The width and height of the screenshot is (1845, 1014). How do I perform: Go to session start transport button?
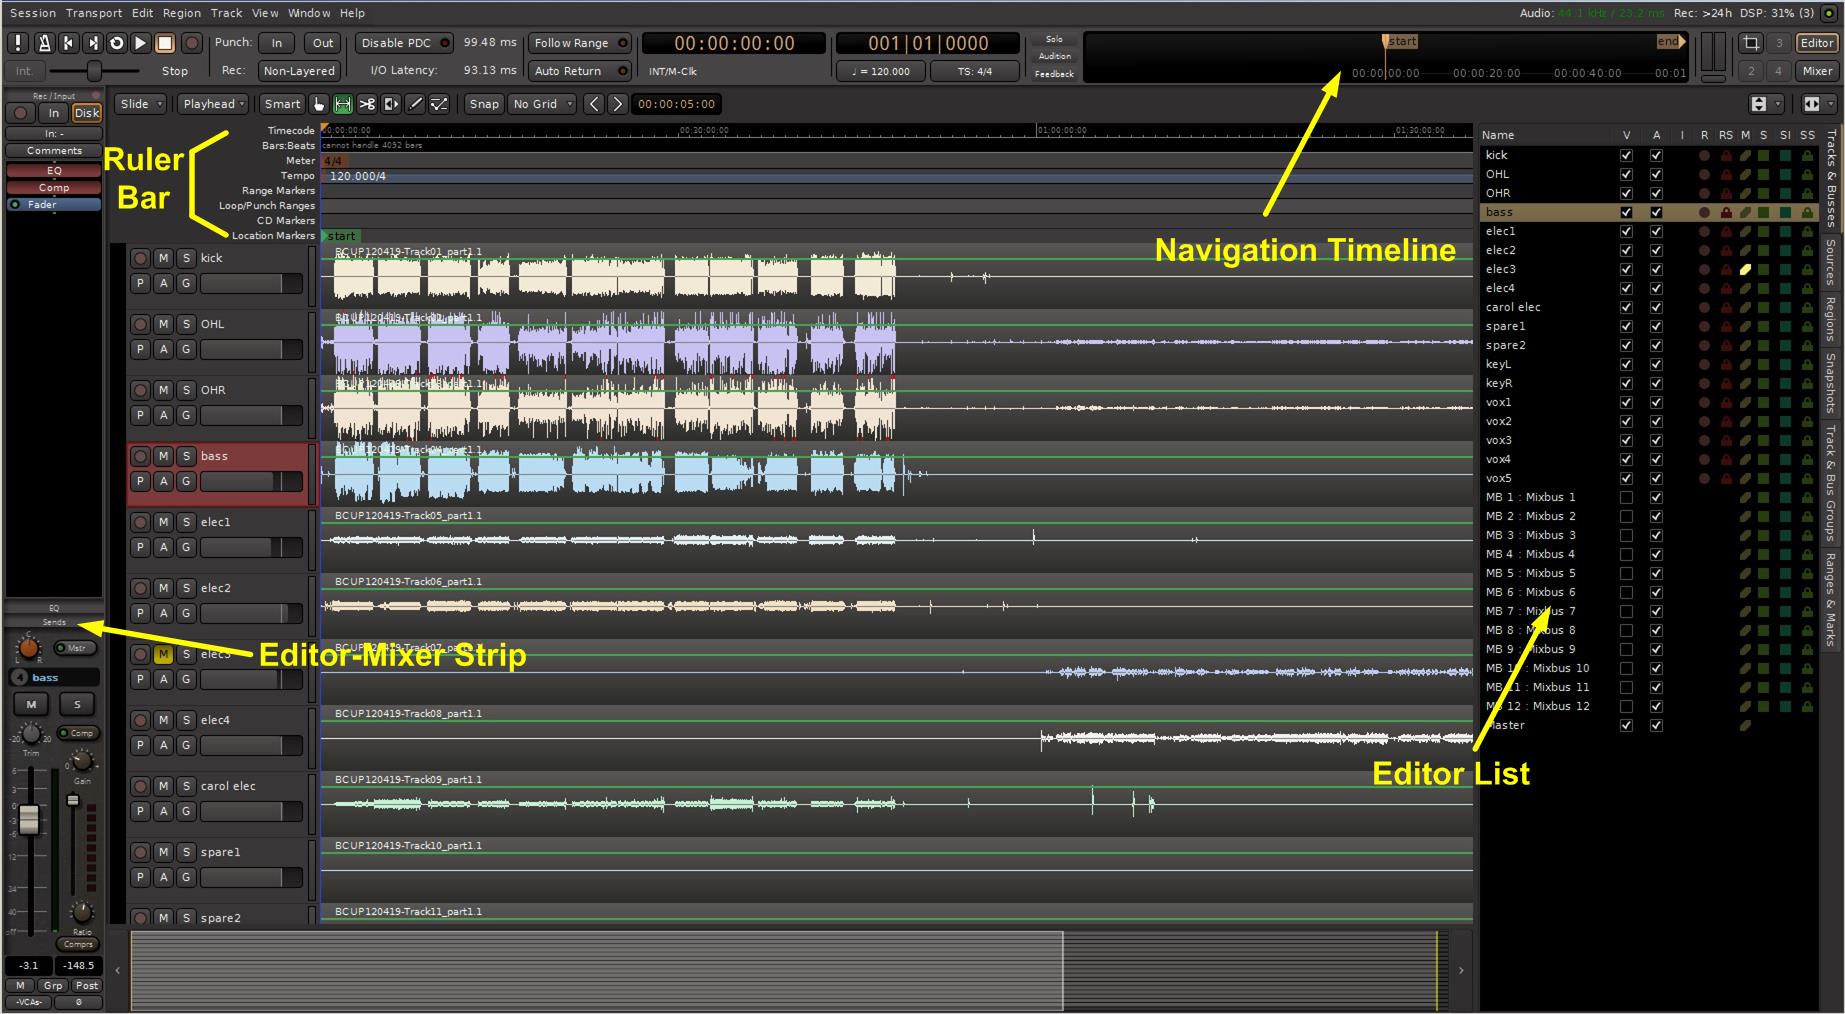[x=68, y=43]
